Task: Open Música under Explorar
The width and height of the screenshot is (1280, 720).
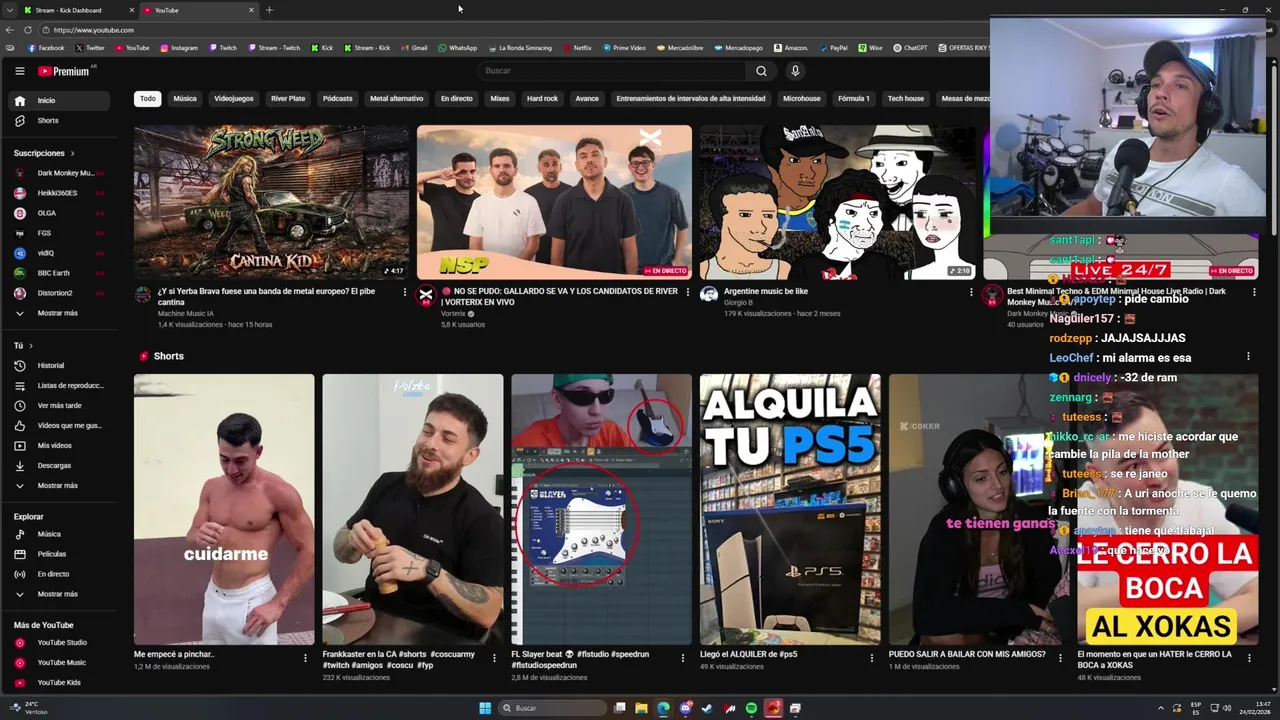Action: pyautogui.click(x=60, y=534)
